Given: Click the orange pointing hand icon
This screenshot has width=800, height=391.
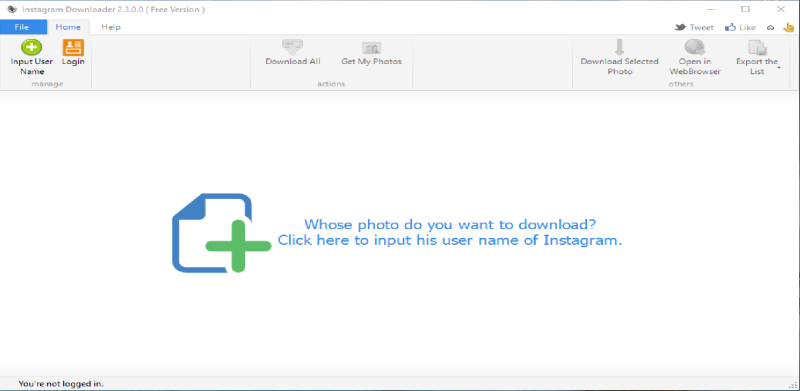Looking at the screenshot, I should pos(789,28).
